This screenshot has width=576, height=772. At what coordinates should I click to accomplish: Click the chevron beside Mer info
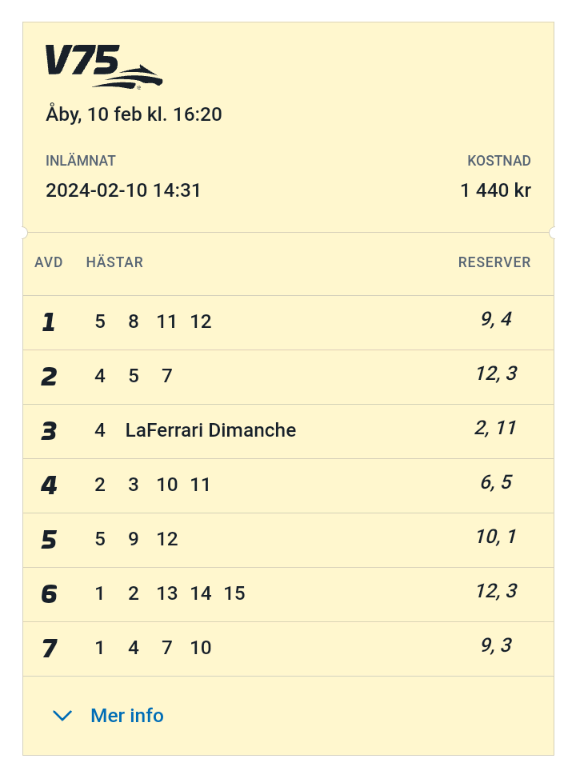[x=63, y=715]
